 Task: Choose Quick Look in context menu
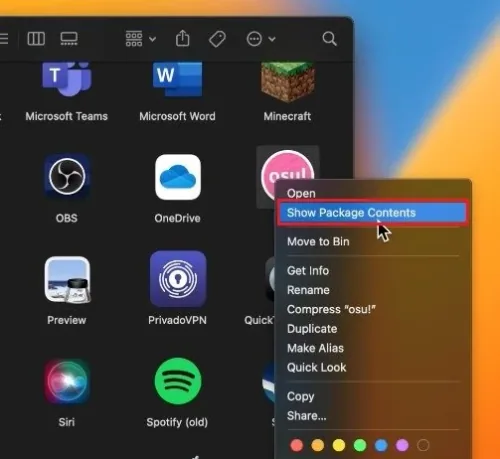372,367
